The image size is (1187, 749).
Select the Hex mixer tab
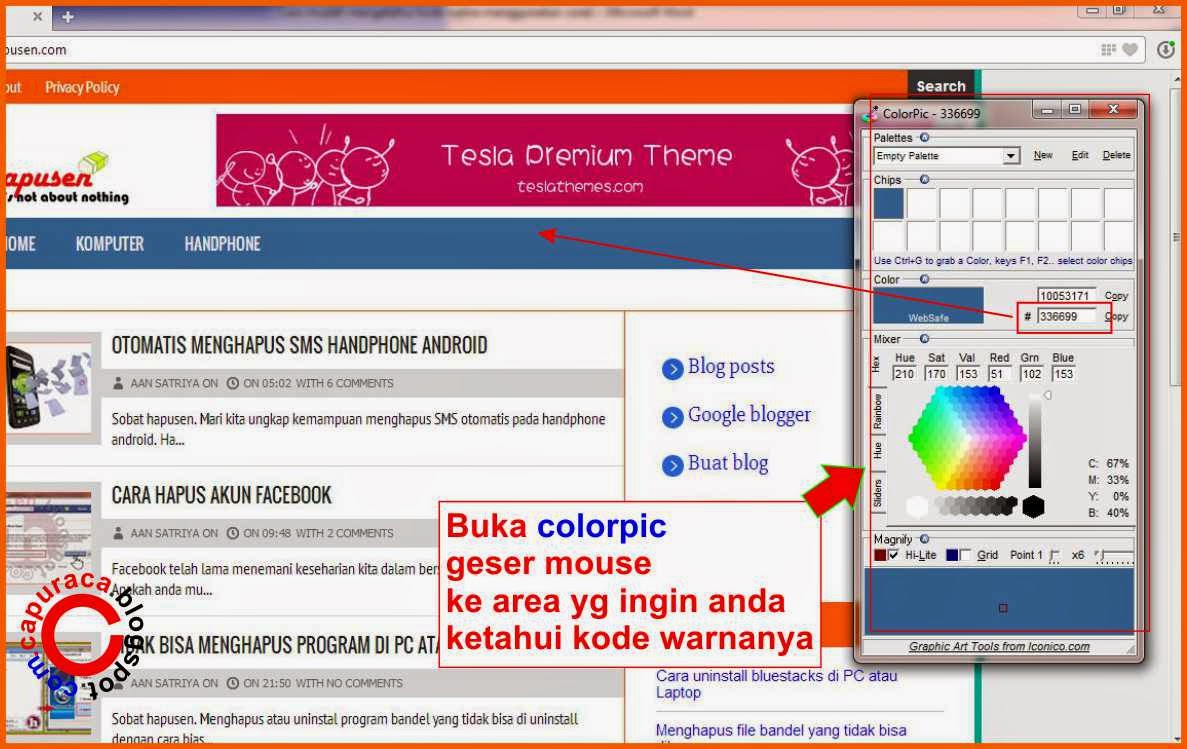(x=877, y=364)
